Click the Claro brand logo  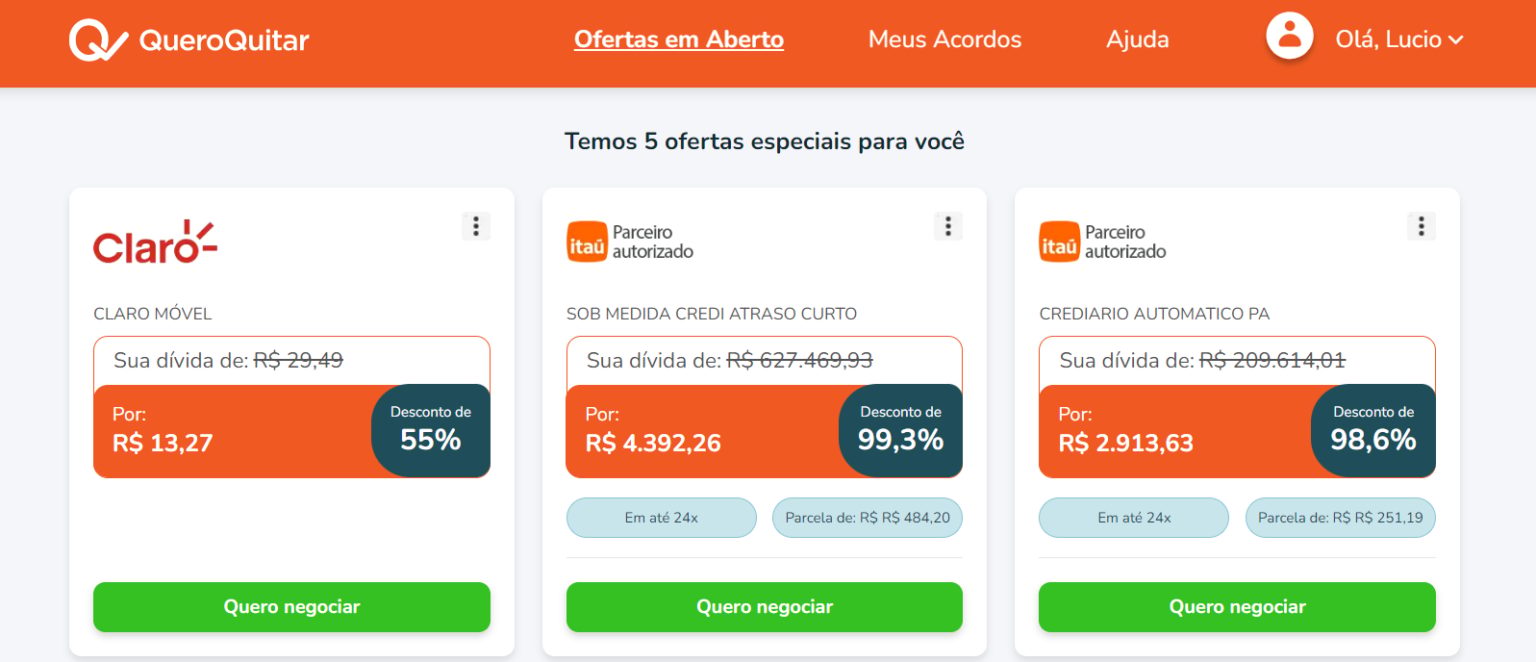coord(155,242)
